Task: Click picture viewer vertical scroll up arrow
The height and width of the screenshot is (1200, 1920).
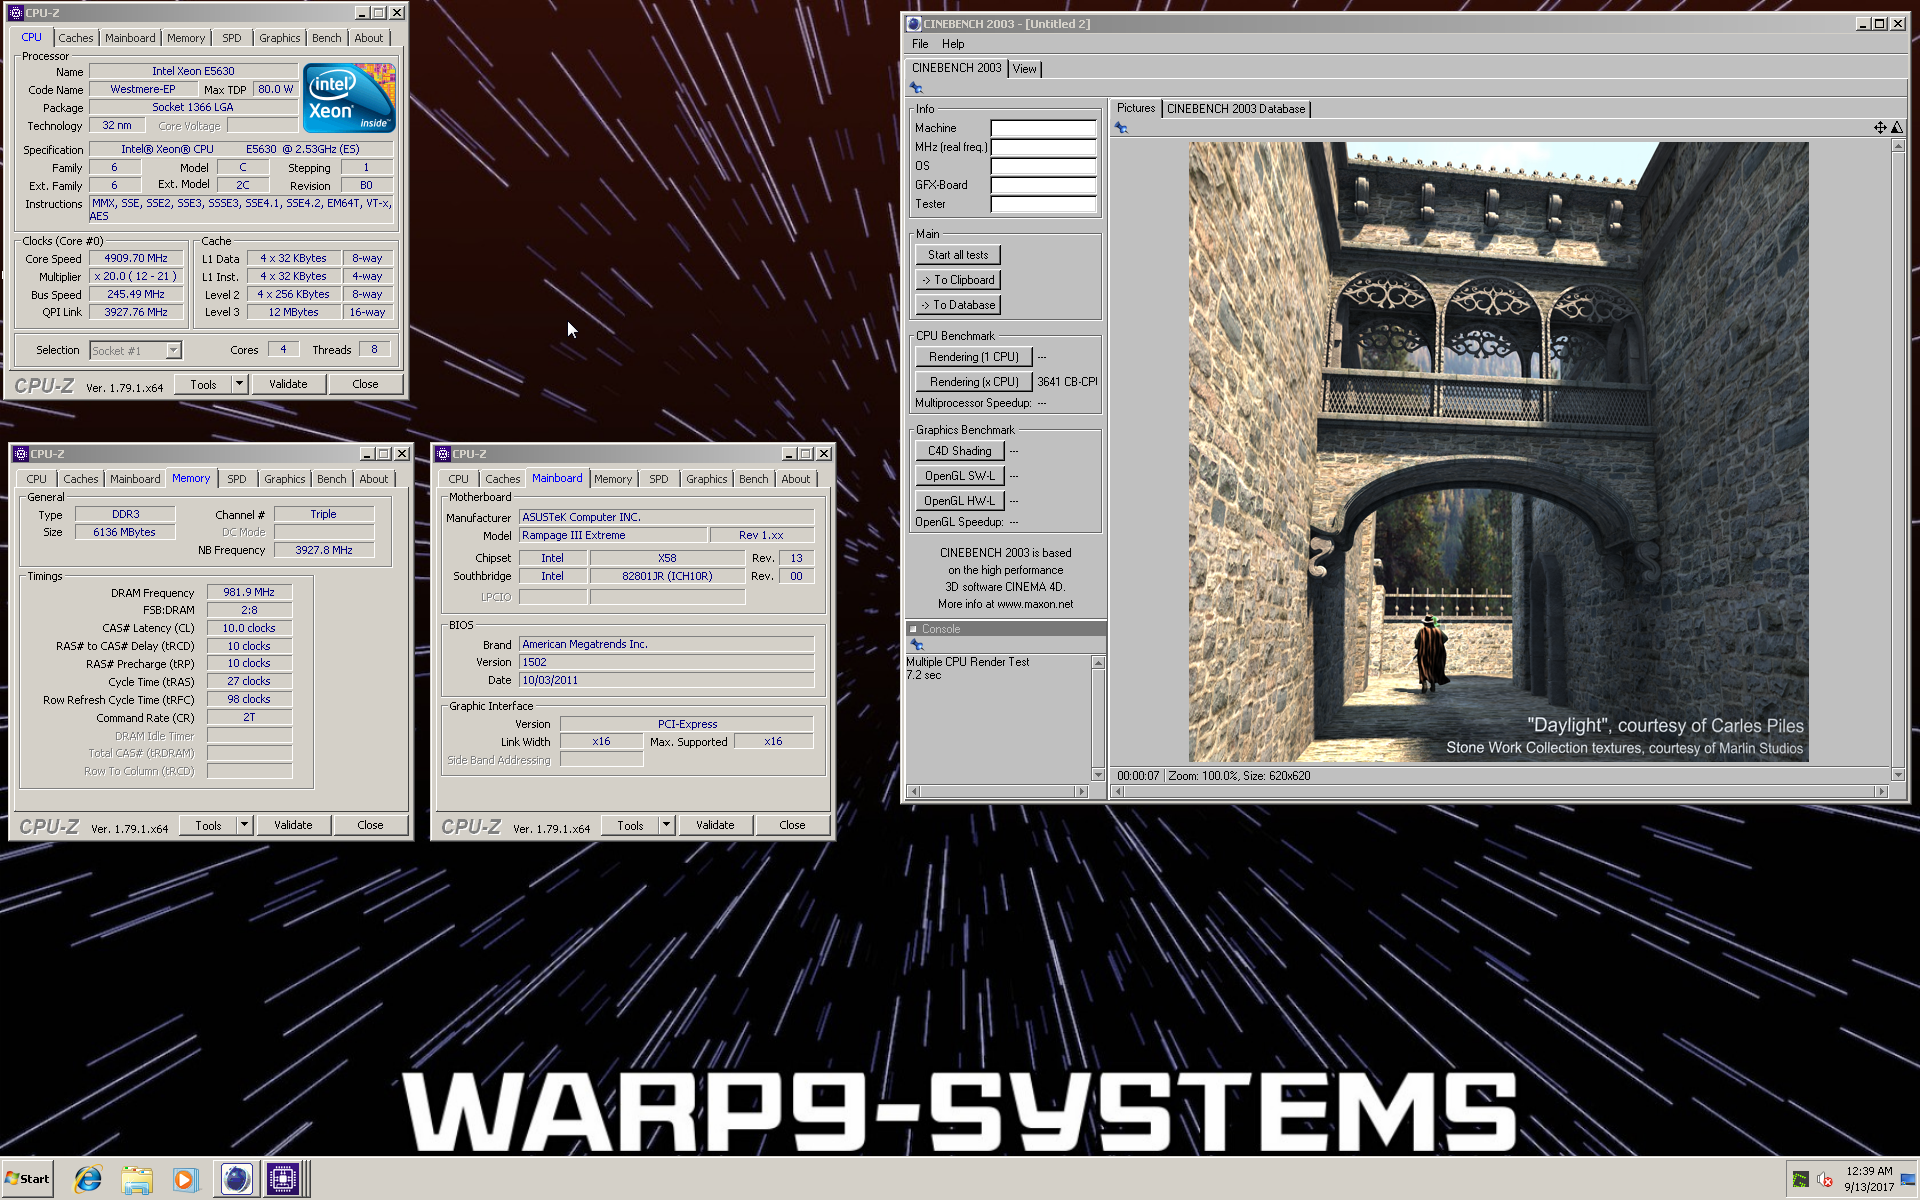Action: click(1898, 146)
